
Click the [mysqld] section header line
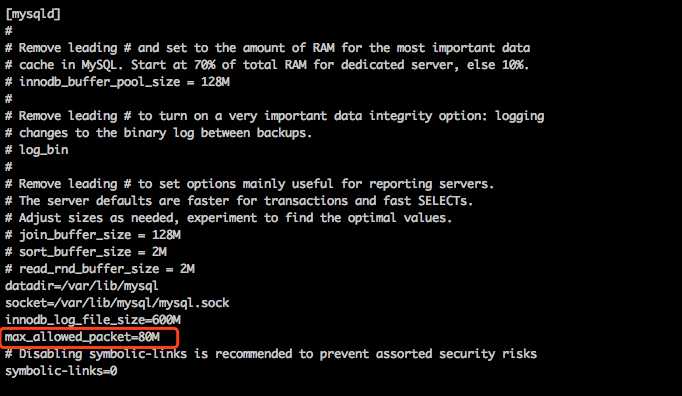pyautogui.click(x=33, y=14)
